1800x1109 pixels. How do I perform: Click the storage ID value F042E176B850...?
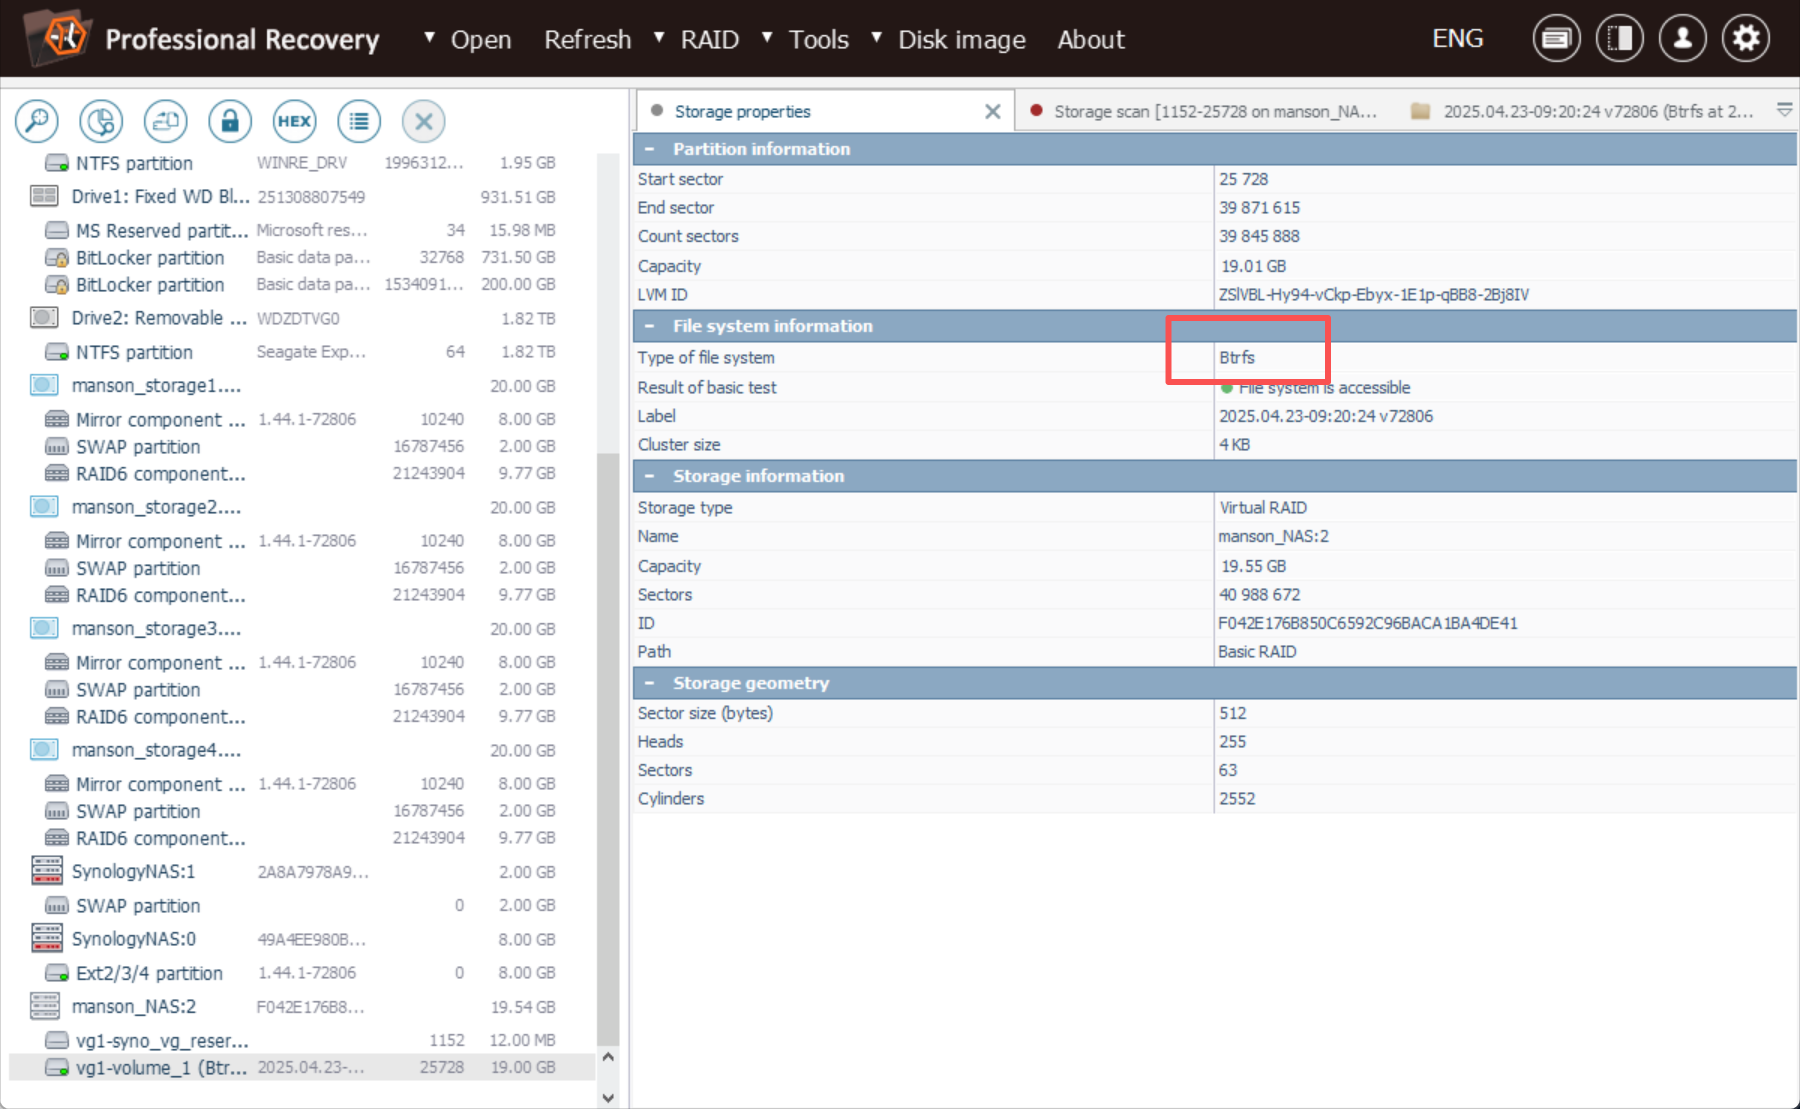pos(1367,623)
